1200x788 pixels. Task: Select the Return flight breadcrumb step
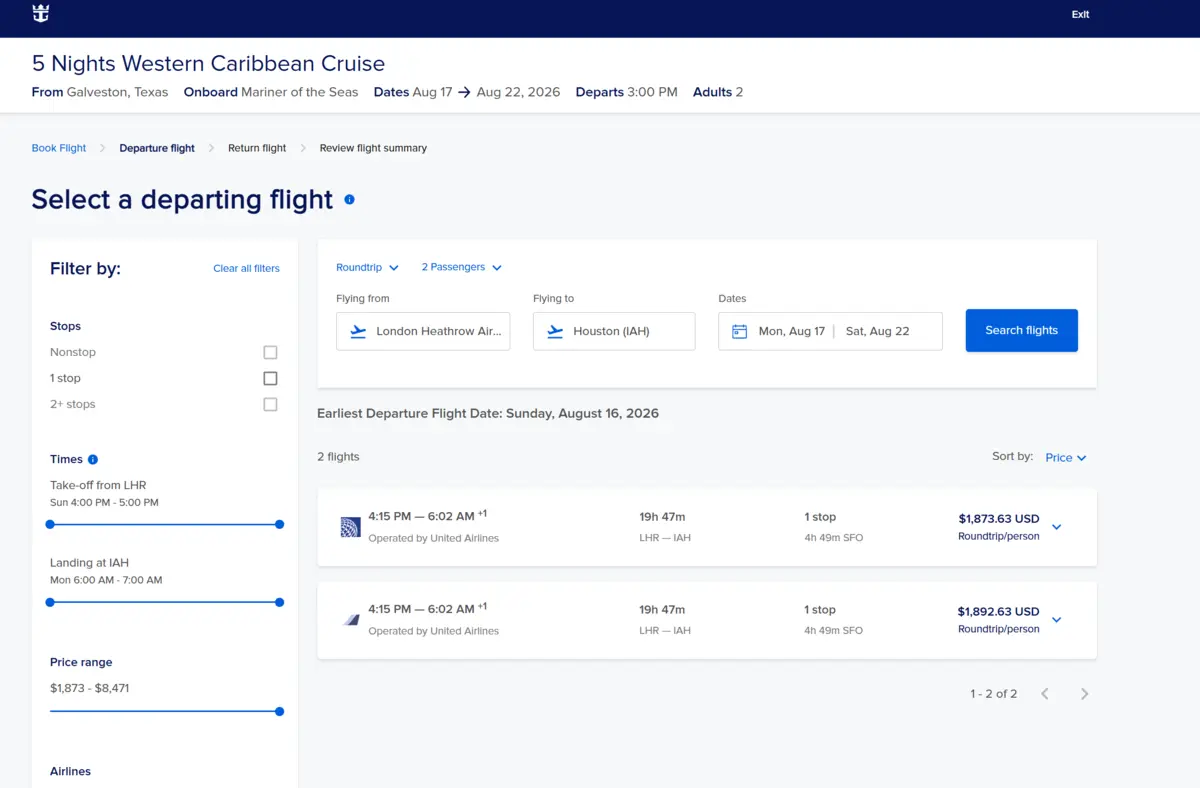point(257,148)
